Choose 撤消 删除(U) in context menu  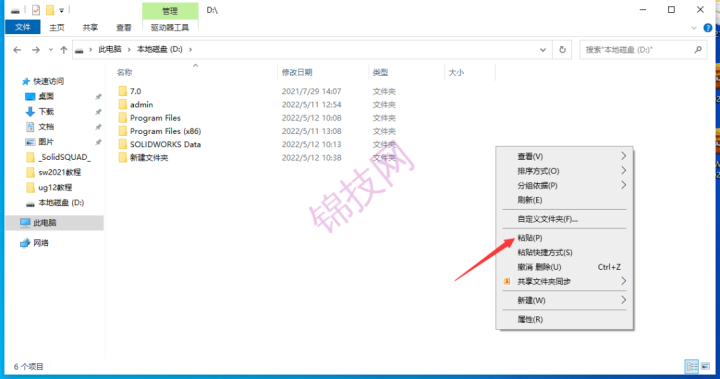(565, 267)
